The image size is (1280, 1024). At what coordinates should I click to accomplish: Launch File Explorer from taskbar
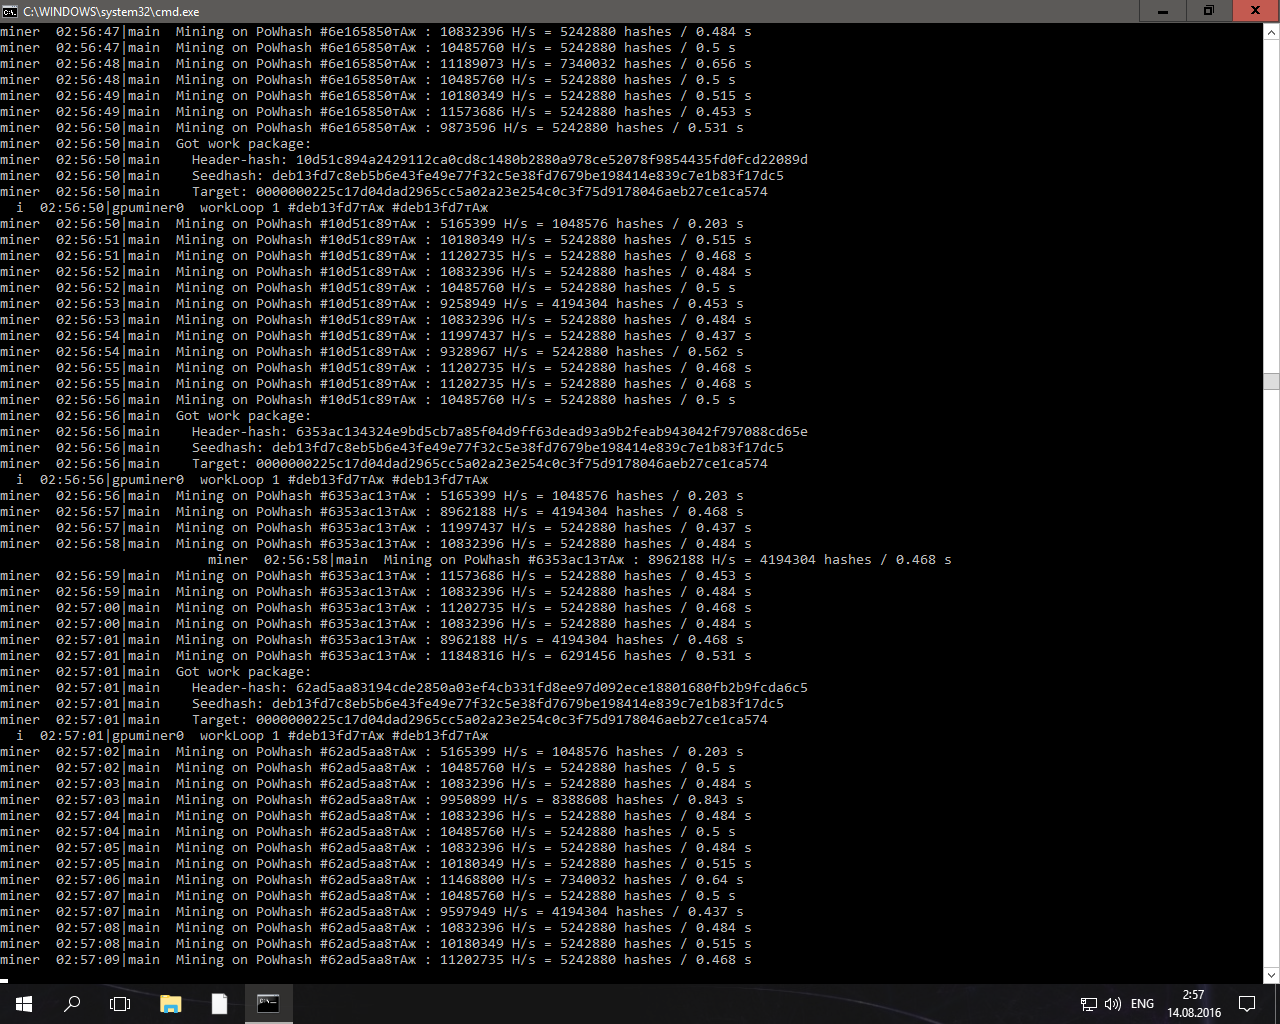[170, 1003]
